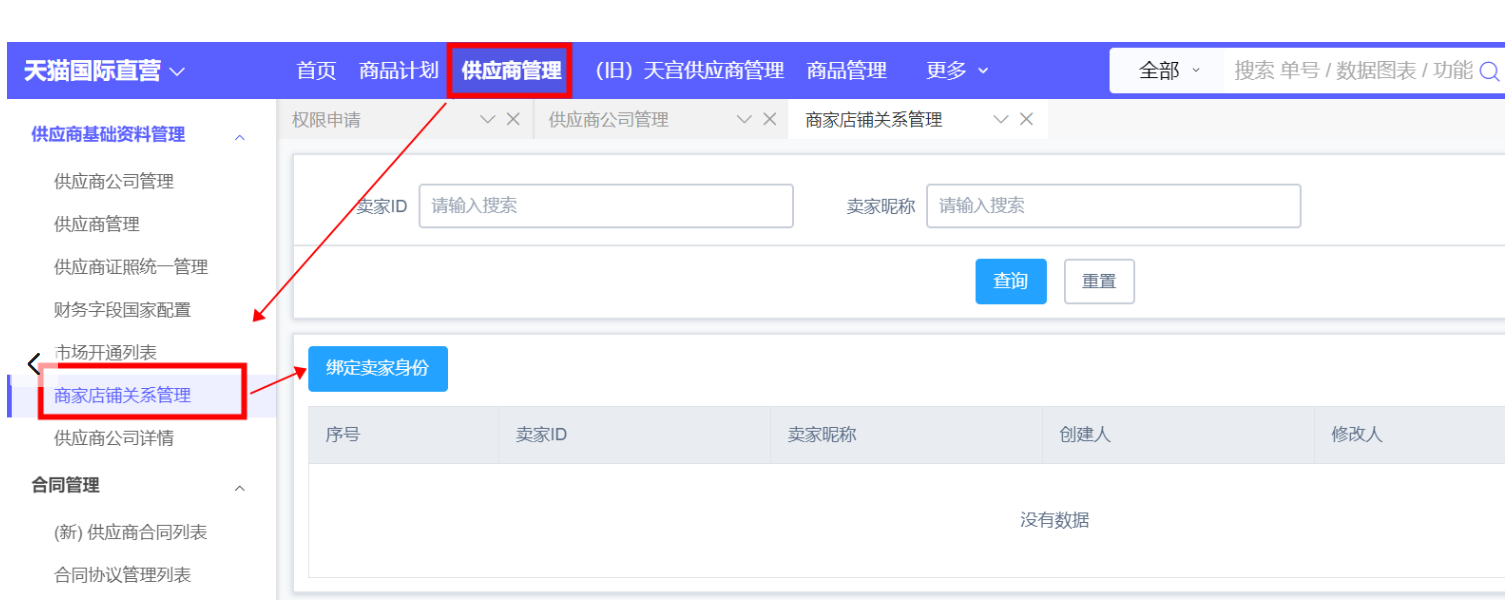Open (新) 供应商合同列表 in the sidebar

[131, 532]
